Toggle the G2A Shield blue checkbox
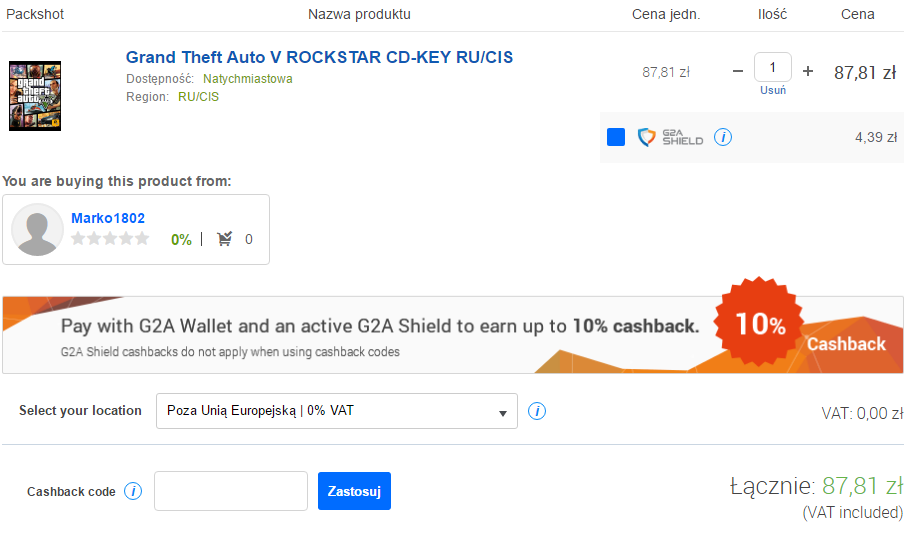 point(616,137)
